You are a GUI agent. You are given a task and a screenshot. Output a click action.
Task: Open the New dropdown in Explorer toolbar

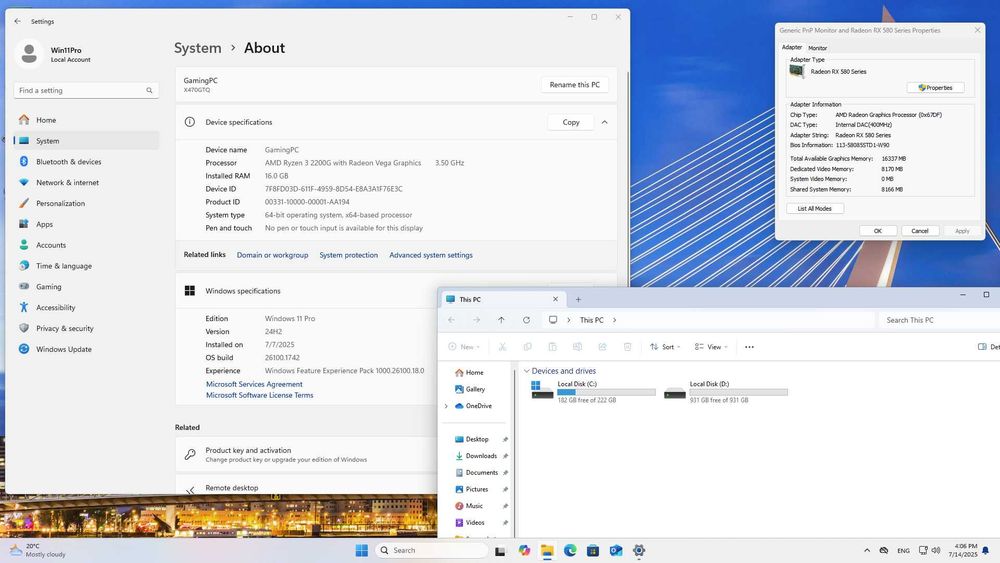pos(464,347)
